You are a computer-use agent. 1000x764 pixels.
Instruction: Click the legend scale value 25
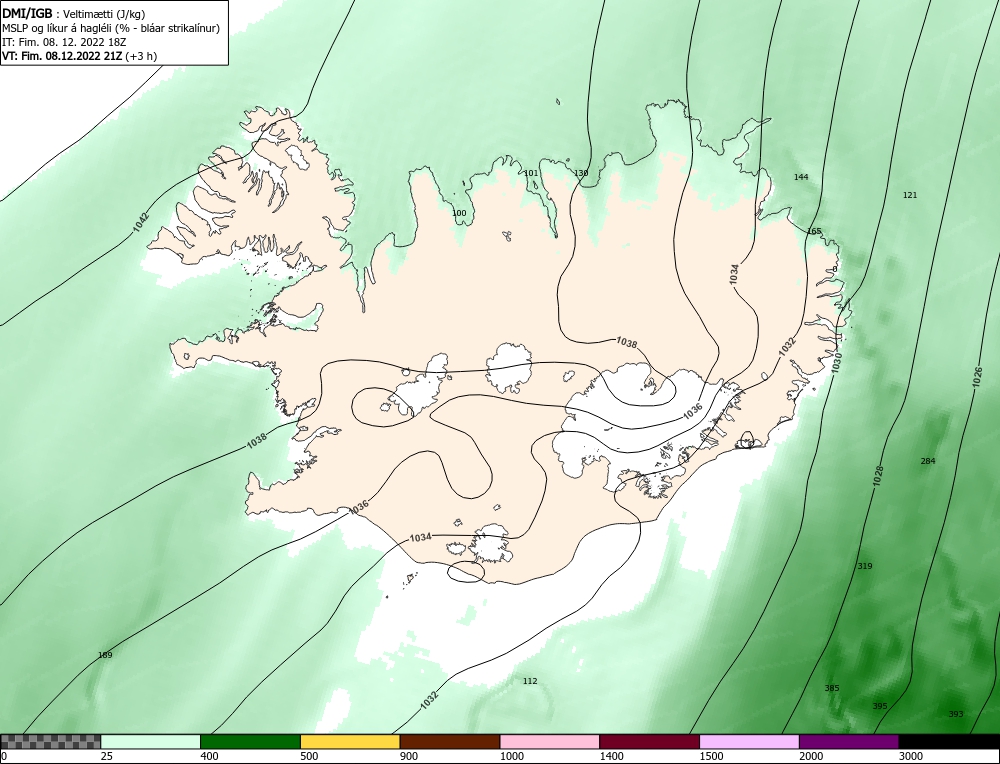tap(107, 756)
